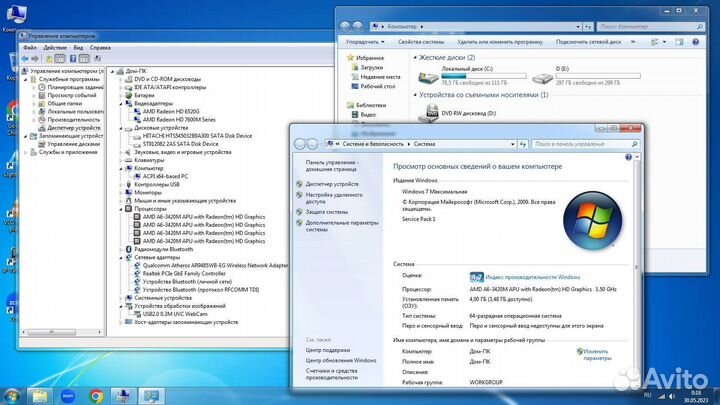The width and height of the screenshot is (720, 405).
Task: Open the D (E:) drive icon
Action: (x=542, y=77)
